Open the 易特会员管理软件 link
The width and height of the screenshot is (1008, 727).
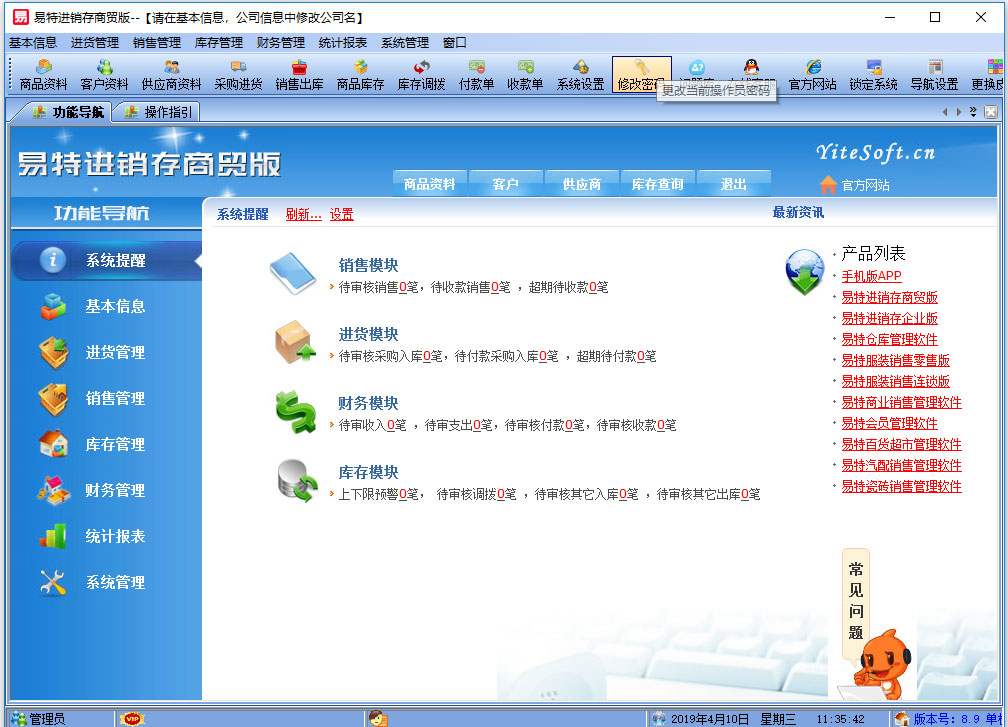889,424
